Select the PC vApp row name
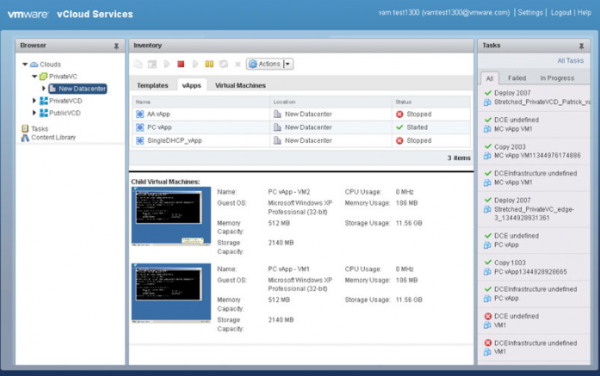Screen dimensions: 600x376 [x=159, y=127]
